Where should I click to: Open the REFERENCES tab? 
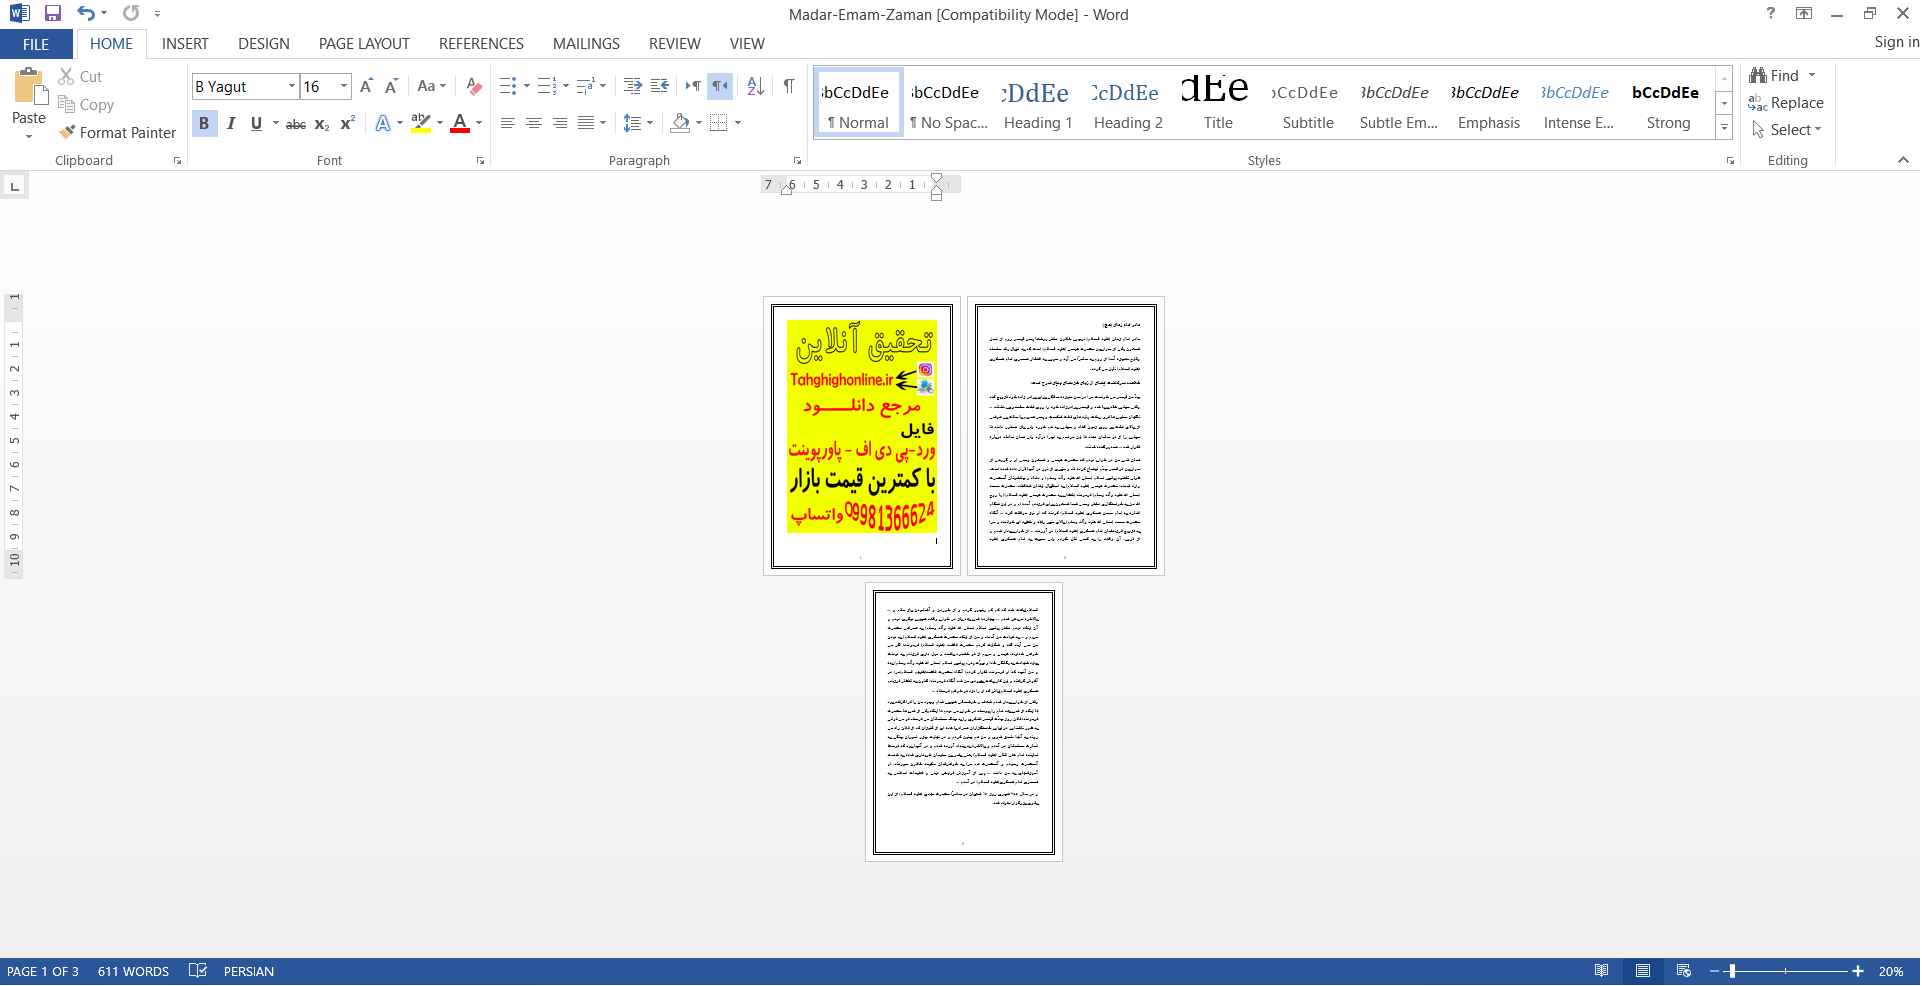[x=481, y=44]
